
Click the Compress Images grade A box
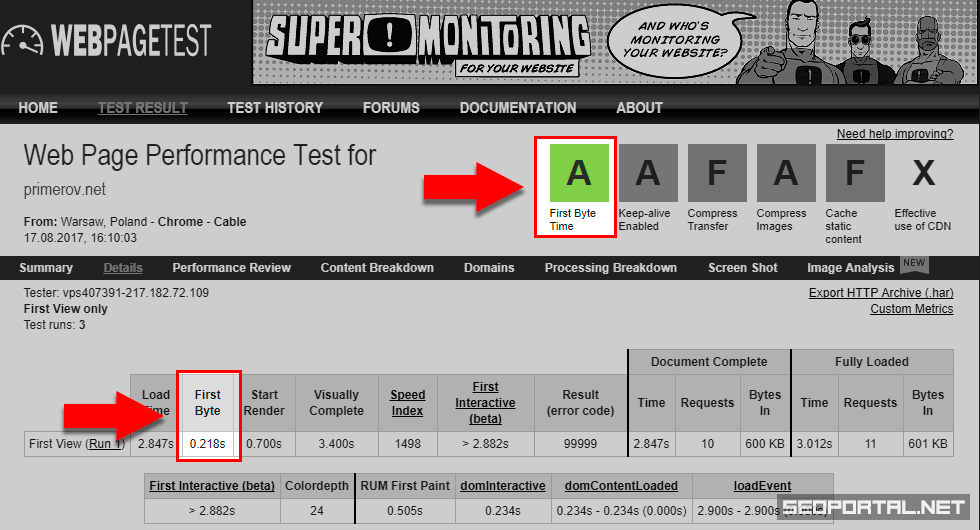click(x=786, y=173)
